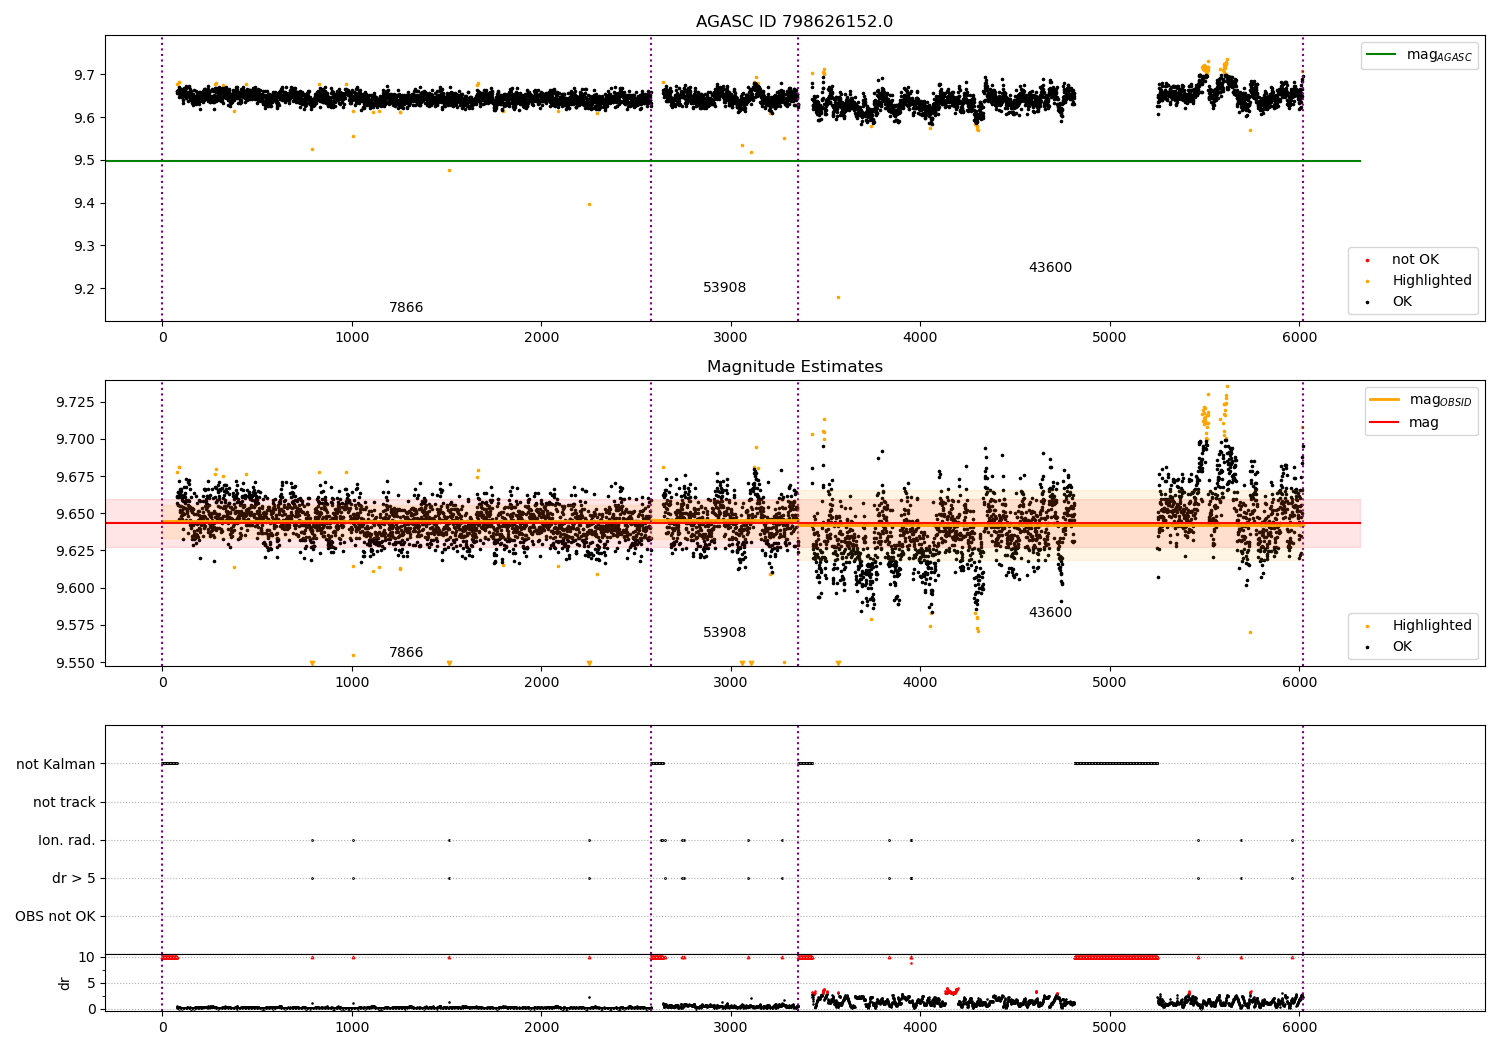Click the '43600' label in the top plot
1500x1050 pixels.
[x=1050, y=268]
